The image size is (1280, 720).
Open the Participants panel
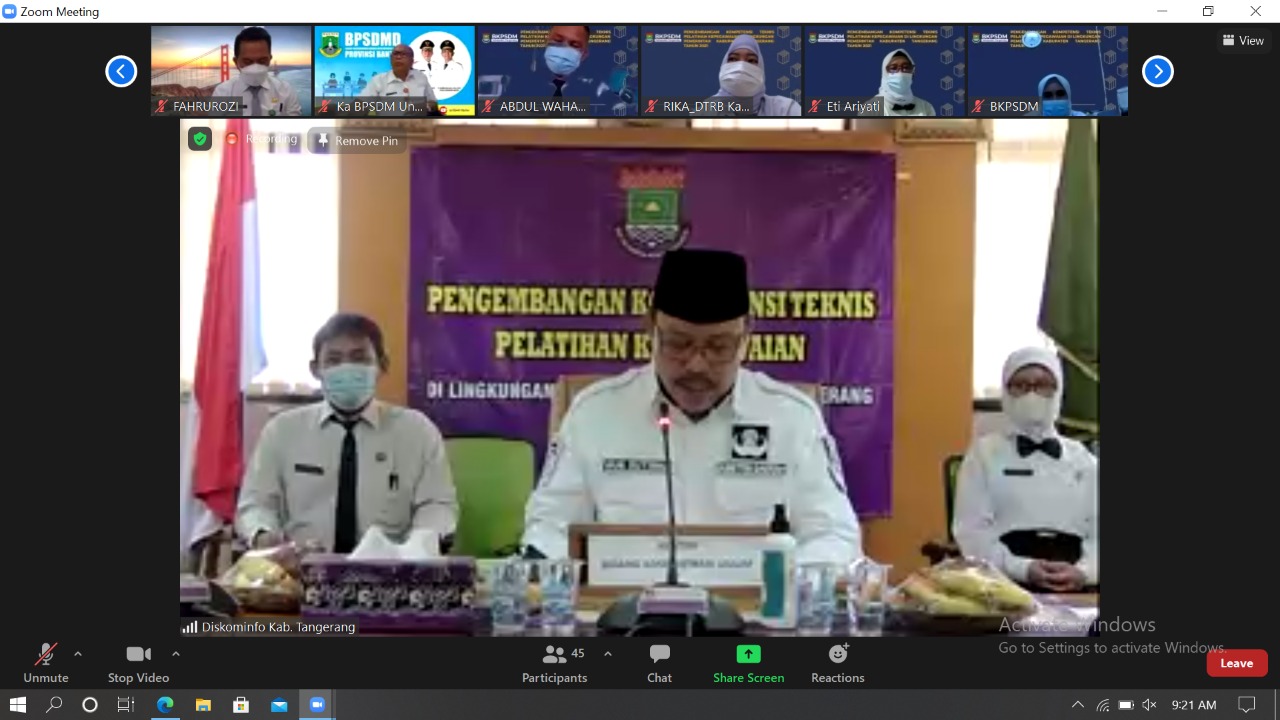(x=554, y=664)
